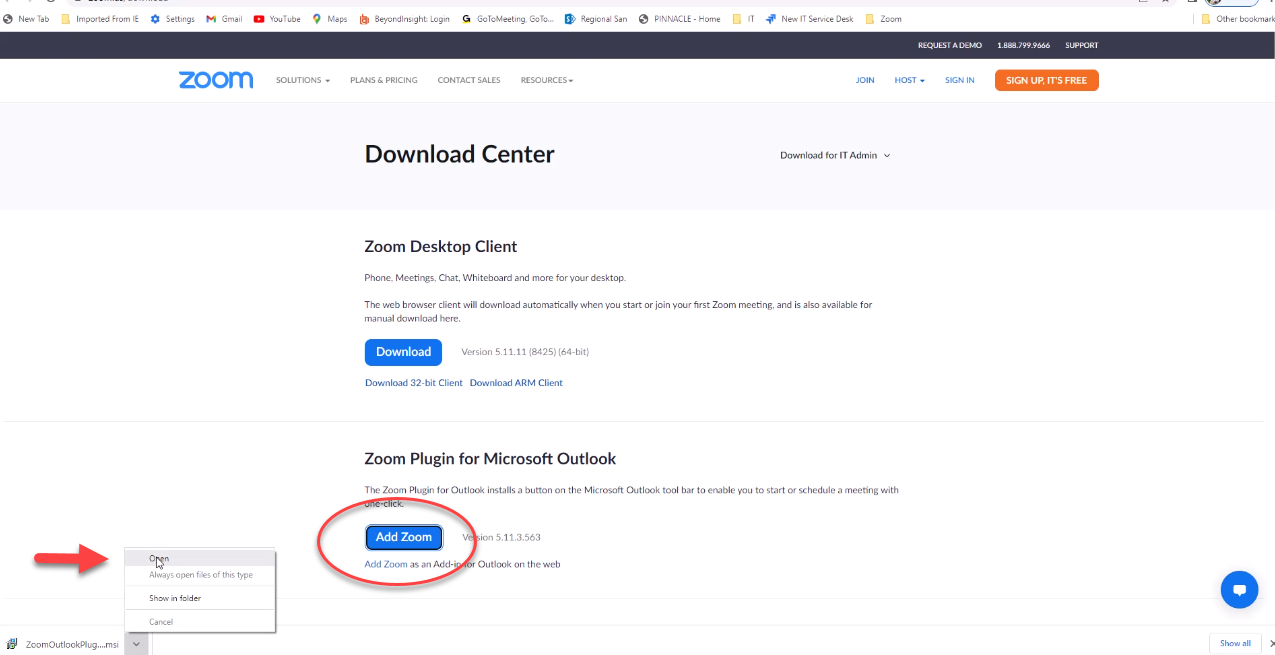Click Show all downloads button

(x=1235, y=643)
